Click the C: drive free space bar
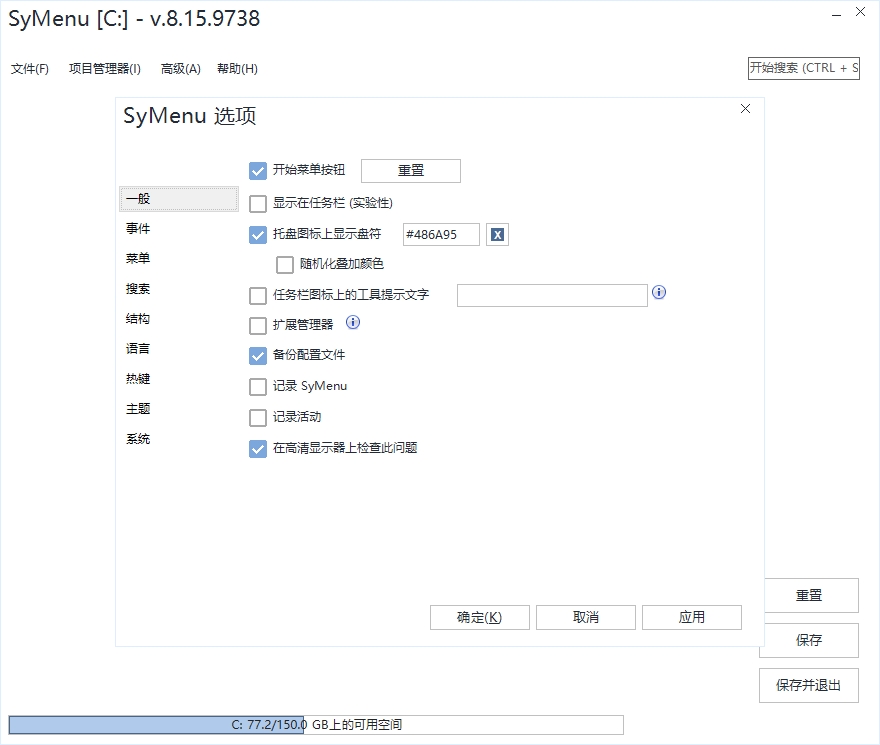 pos(316,725)
